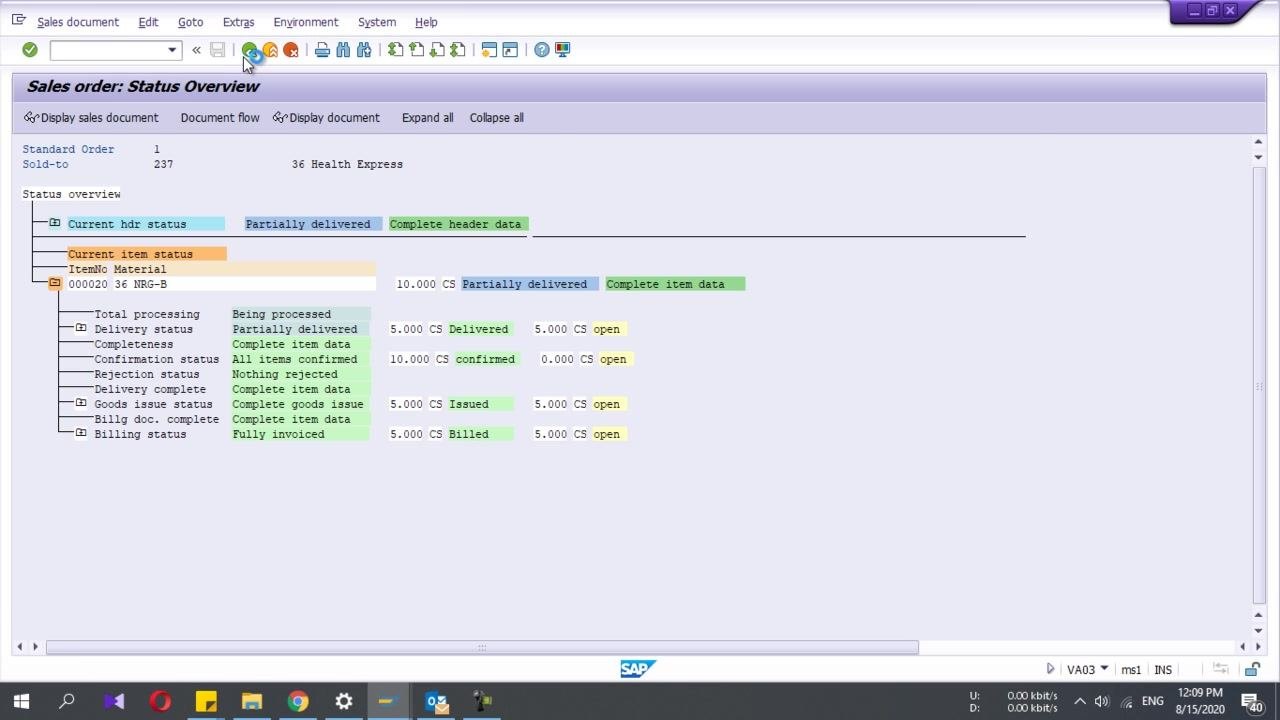Go to next page icon
The image size is (1280, 720).
coord(437,50)
